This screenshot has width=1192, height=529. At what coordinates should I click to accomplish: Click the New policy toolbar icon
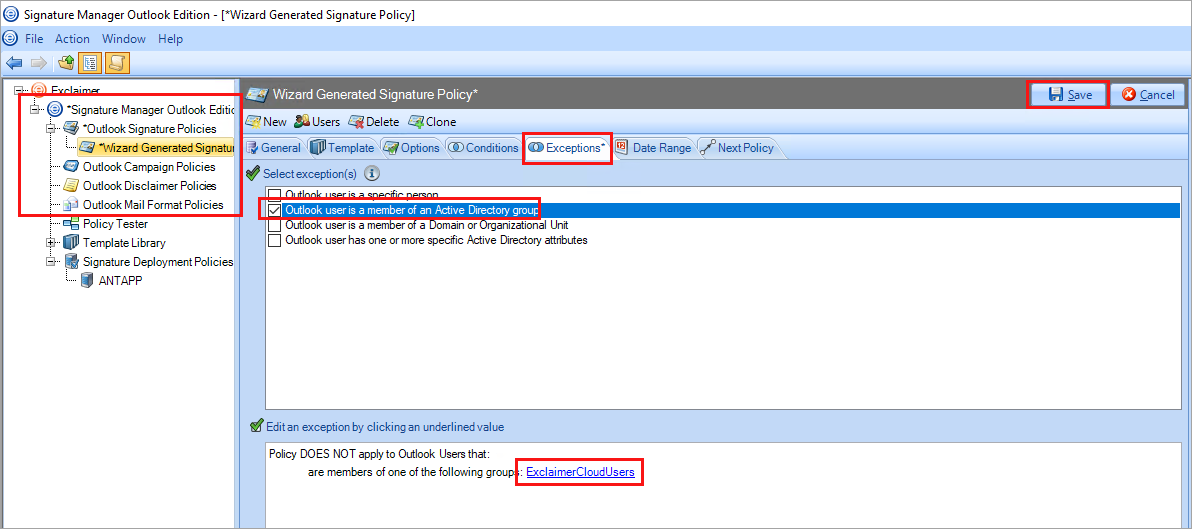coord(253,122)
